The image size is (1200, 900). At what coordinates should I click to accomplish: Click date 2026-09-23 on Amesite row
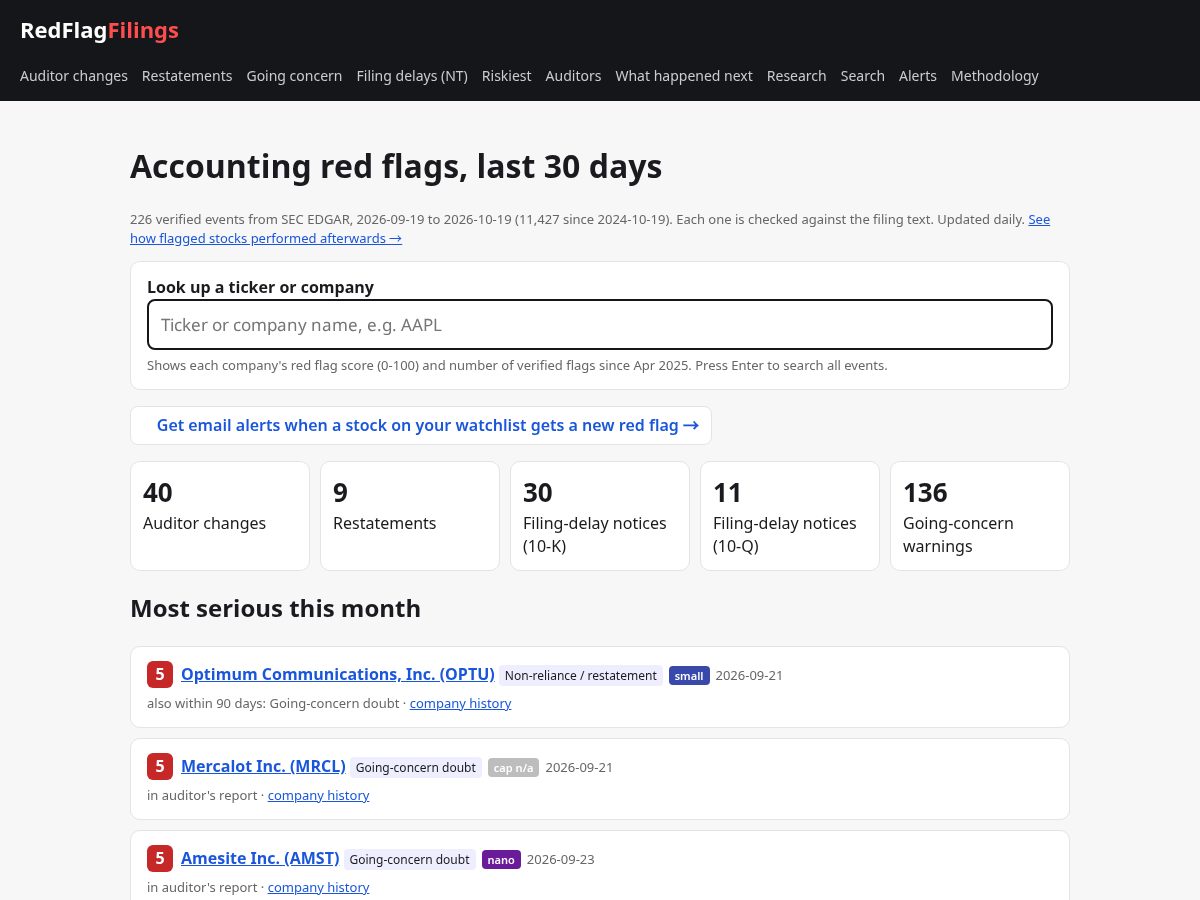560,860
